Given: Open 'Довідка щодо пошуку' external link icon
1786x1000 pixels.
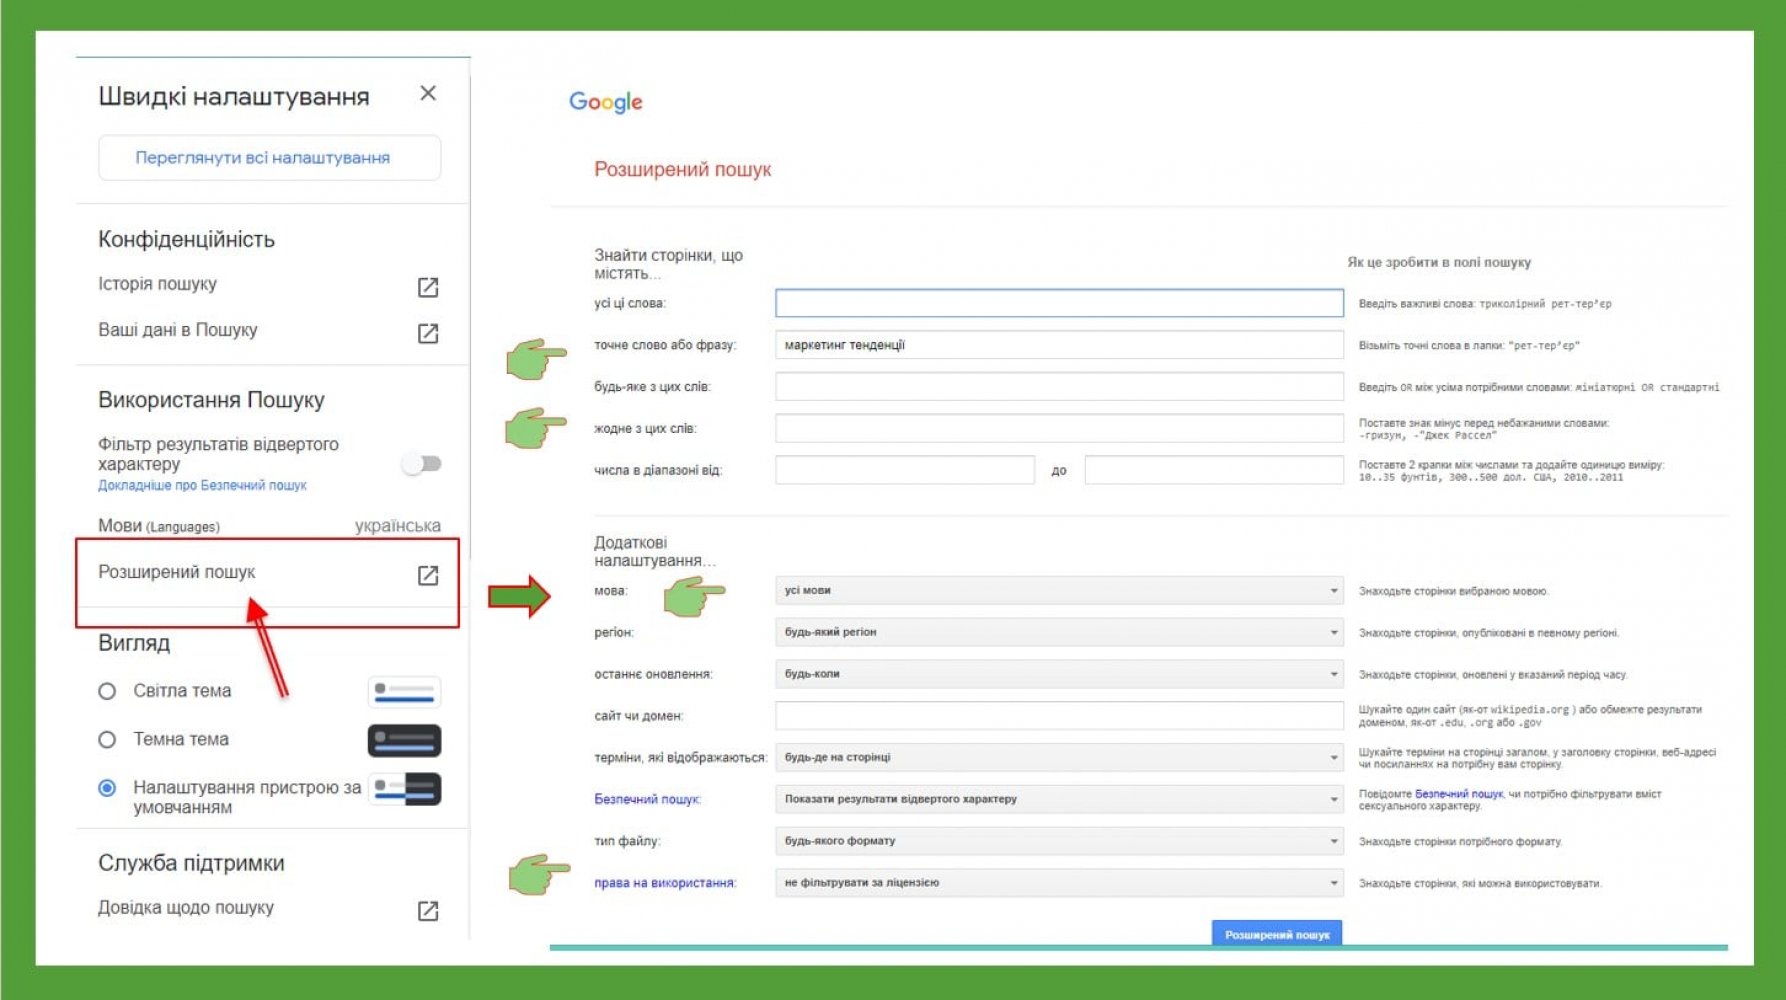Looking at the screenshot, I should (428, 910).
